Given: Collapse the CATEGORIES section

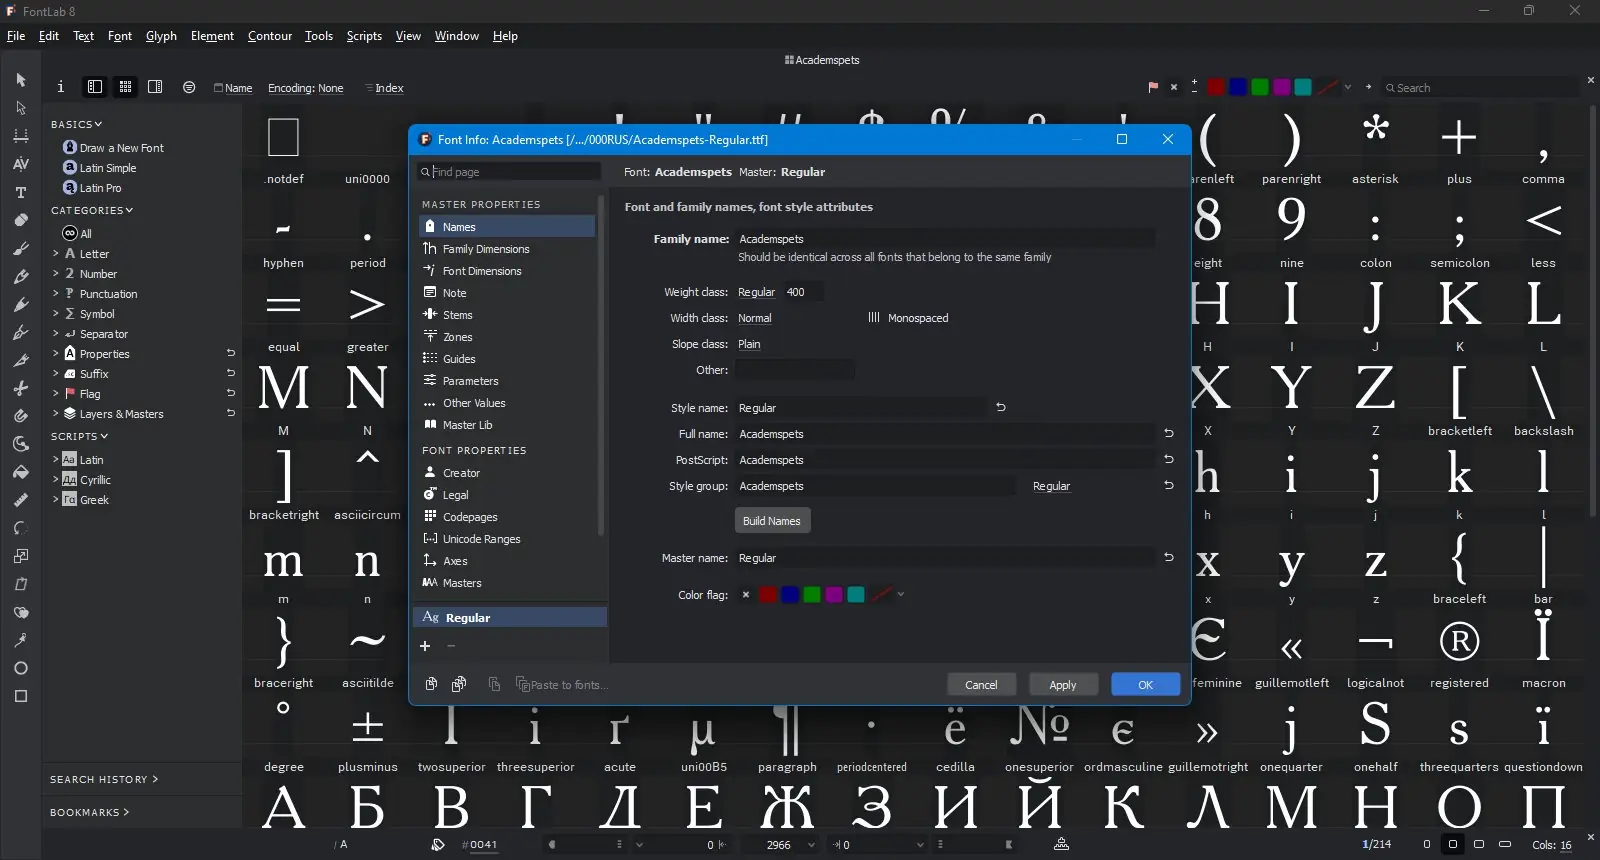Looking at the screenshot, I should coord(92,210).
